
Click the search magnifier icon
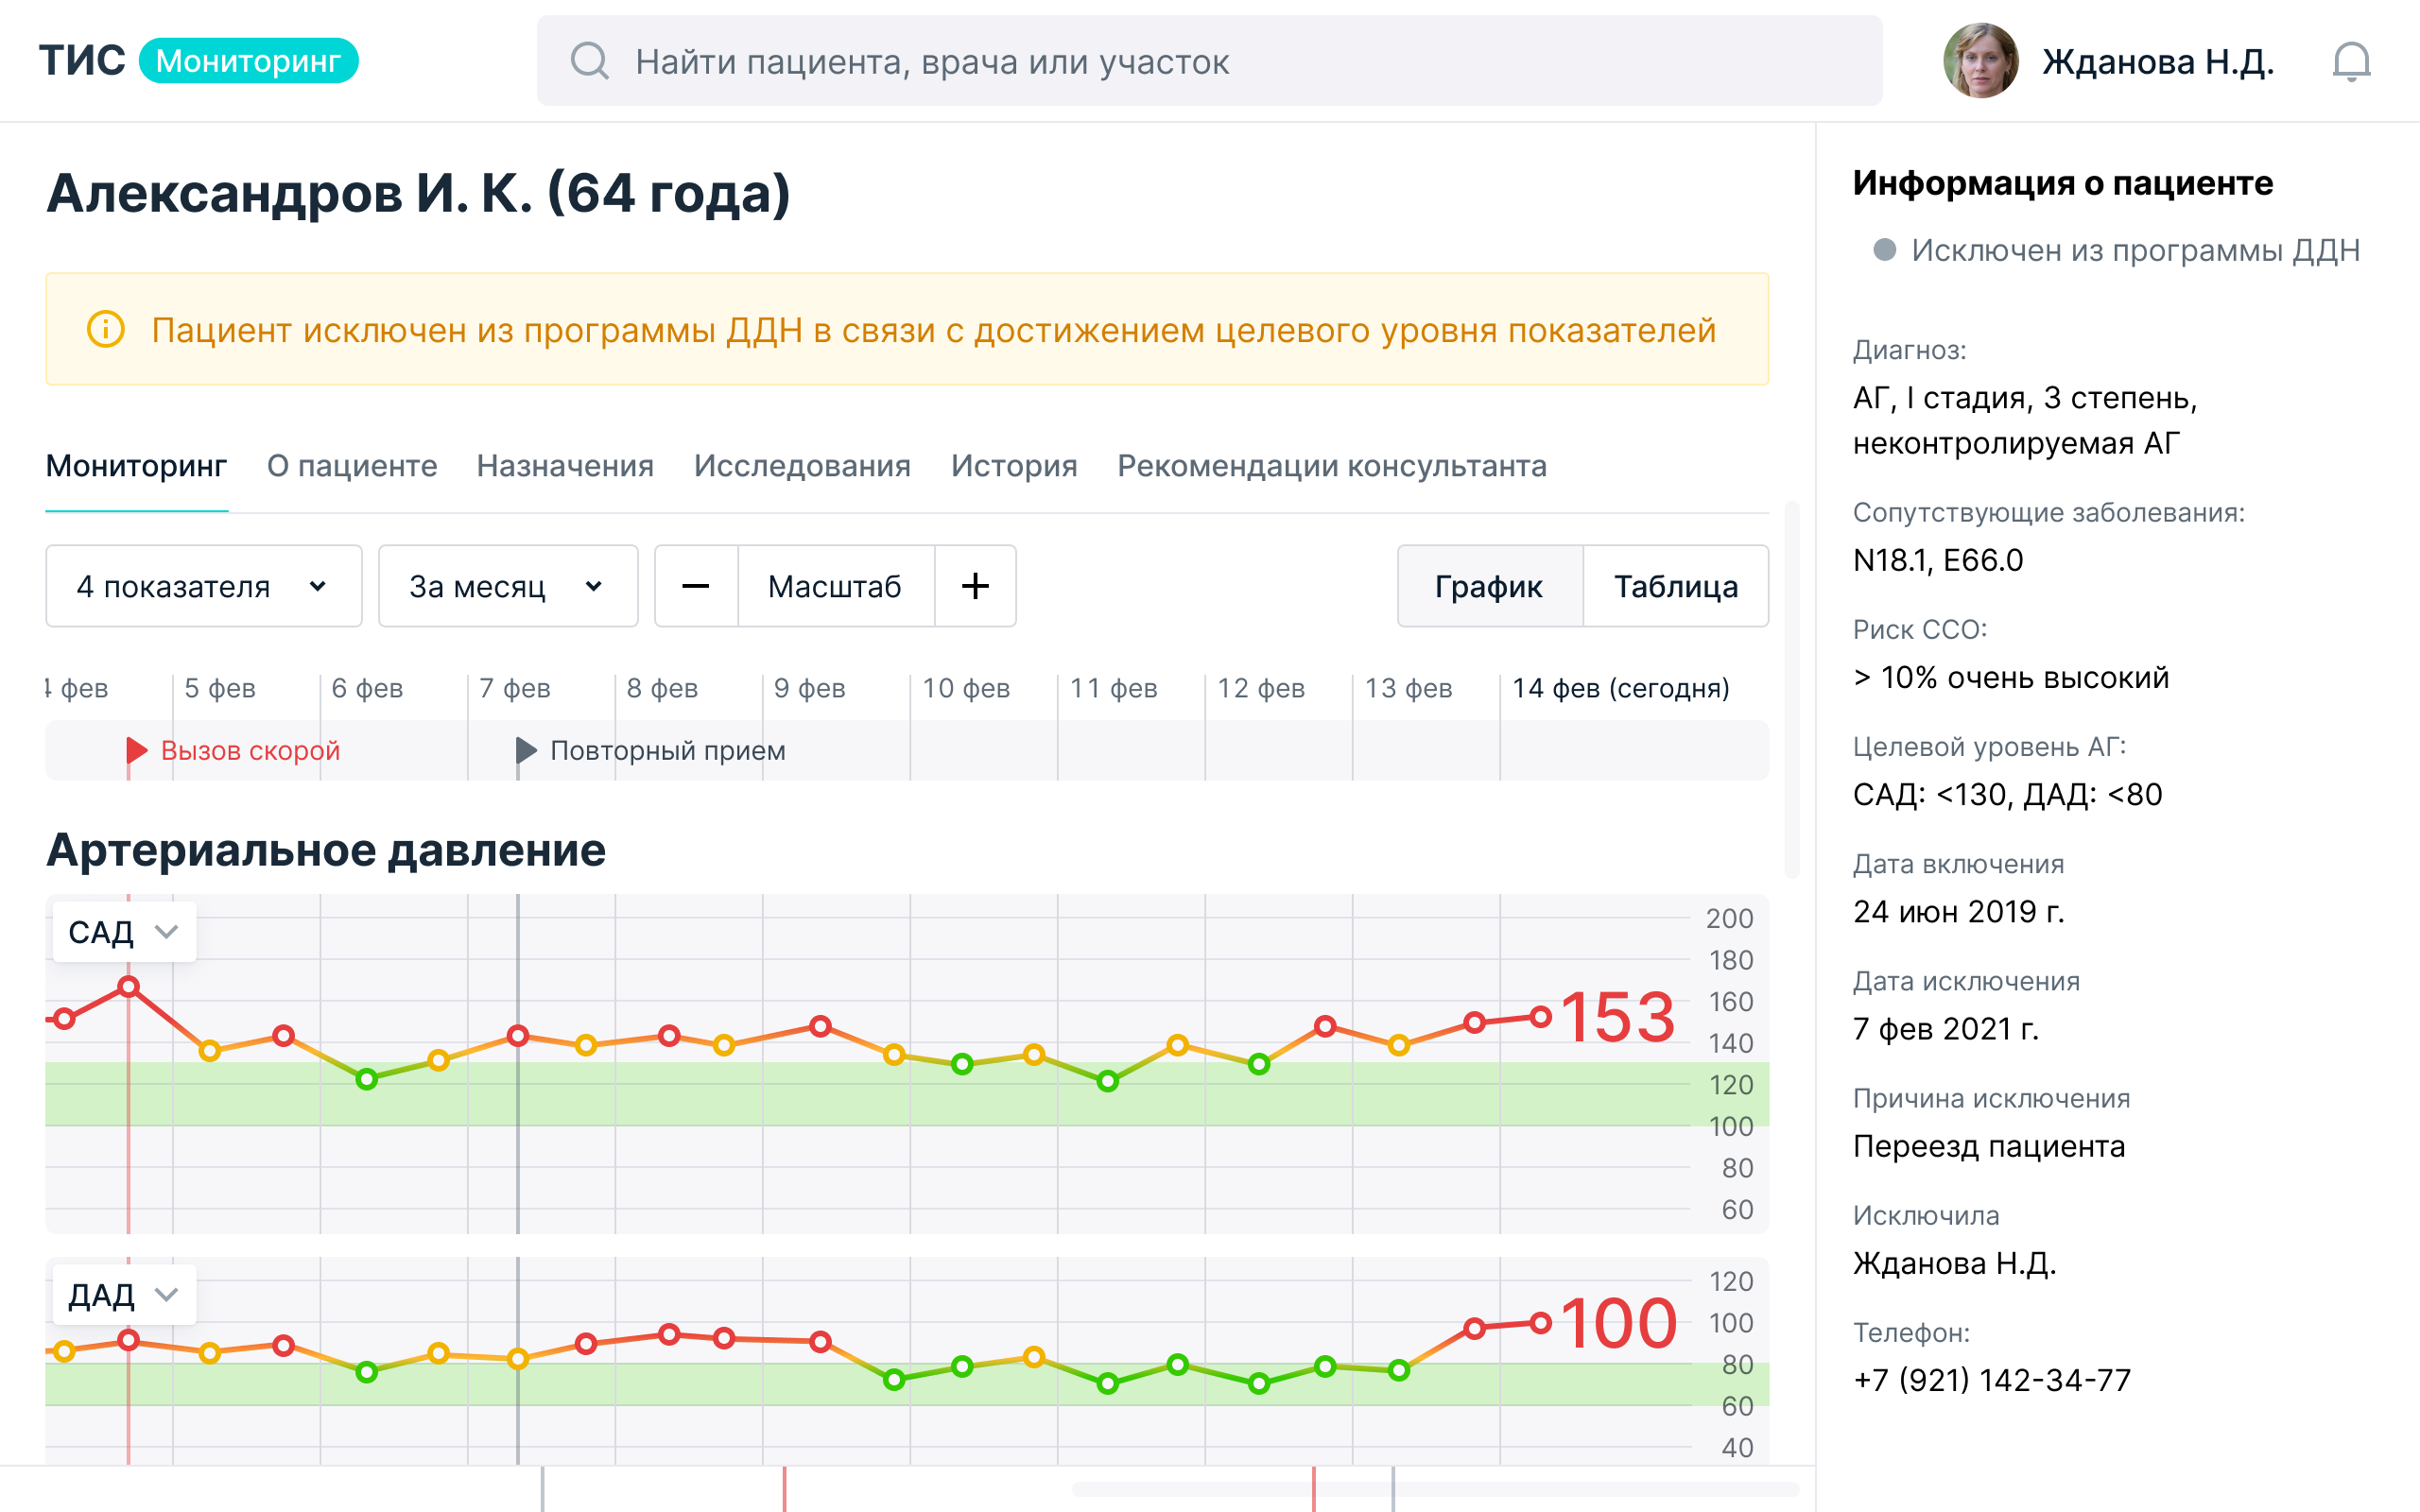point(589,61)
